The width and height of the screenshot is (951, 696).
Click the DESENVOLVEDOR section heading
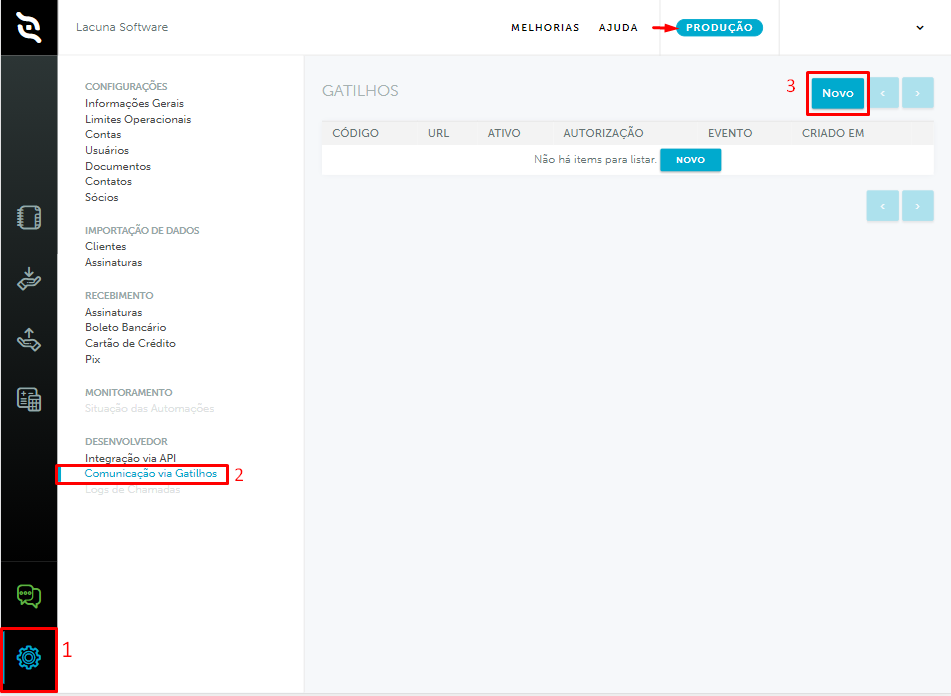point(126,442)
